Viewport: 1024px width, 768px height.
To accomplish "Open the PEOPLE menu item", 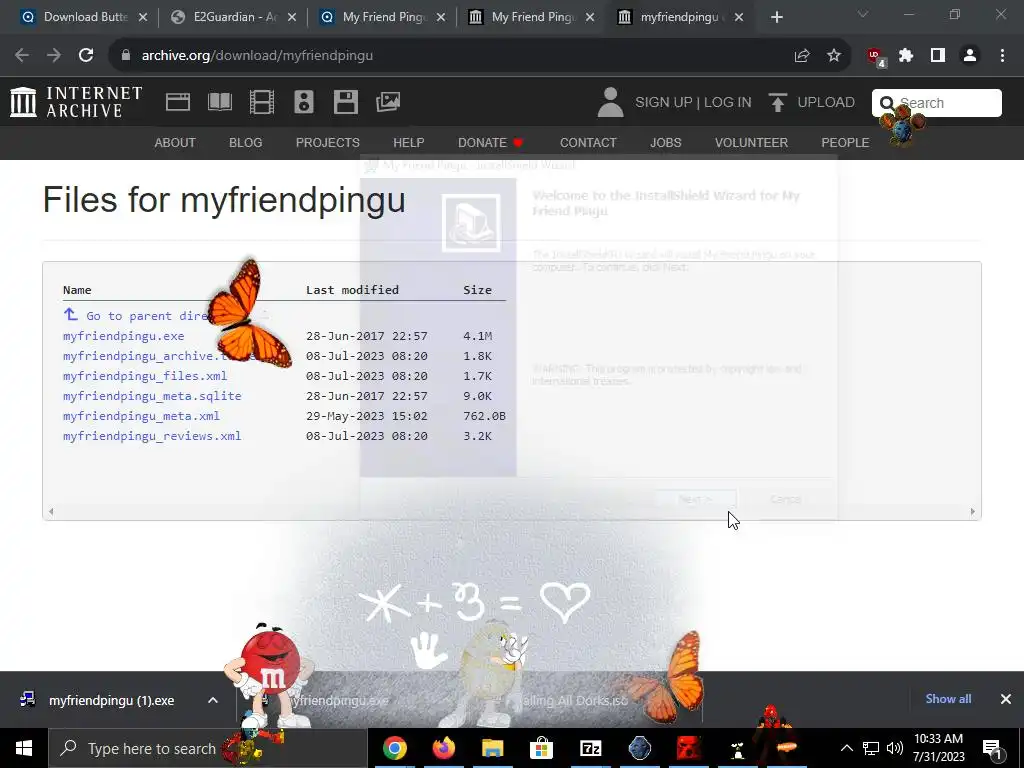I will point(845,142).
